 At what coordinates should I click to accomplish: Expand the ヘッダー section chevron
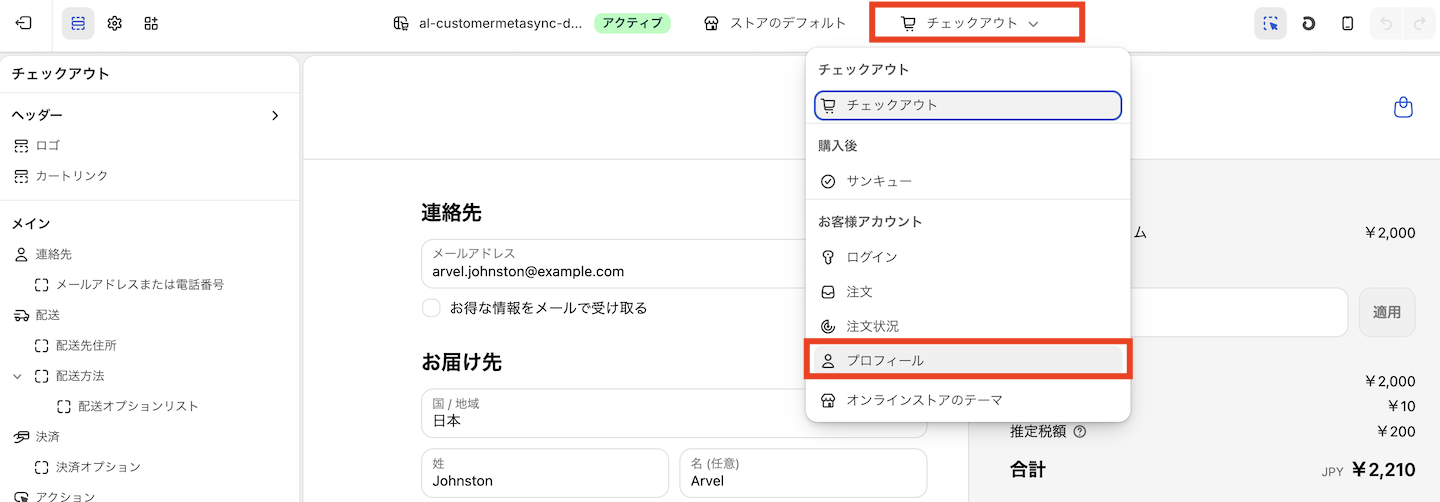[275, 115]
